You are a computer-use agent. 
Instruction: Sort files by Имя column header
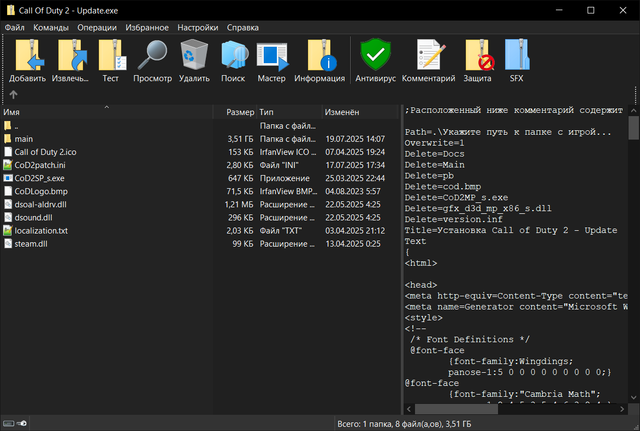click(x=107, y=112)
